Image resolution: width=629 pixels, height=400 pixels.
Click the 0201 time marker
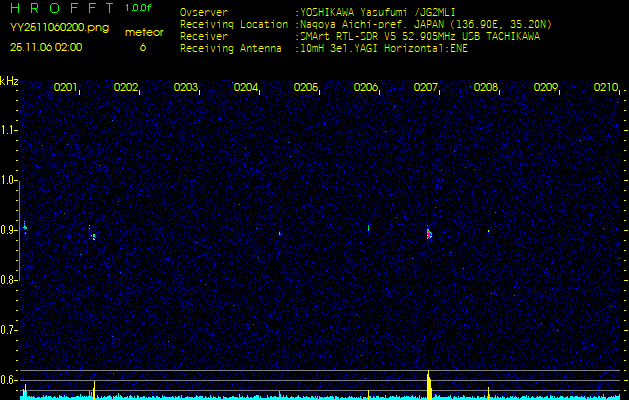[x=65, y=88]
